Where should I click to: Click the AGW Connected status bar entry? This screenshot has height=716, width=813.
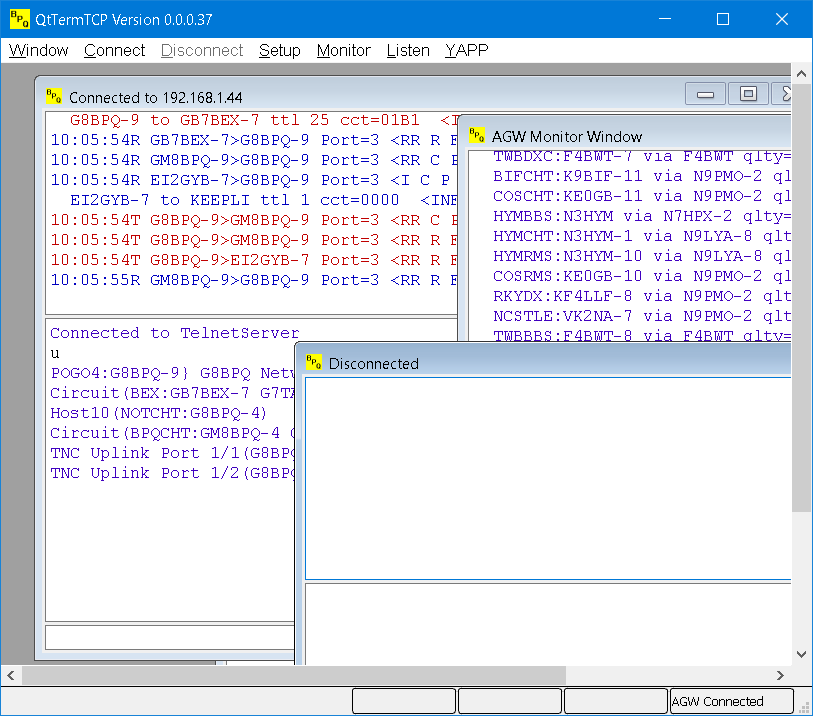coord(732,701)
